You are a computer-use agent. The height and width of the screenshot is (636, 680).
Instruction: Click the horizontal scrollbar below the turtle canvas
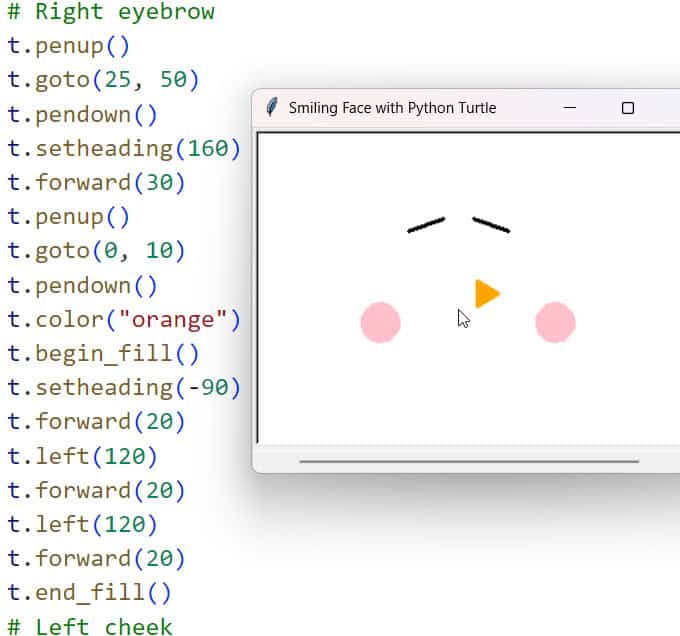(x=468, y=461)
